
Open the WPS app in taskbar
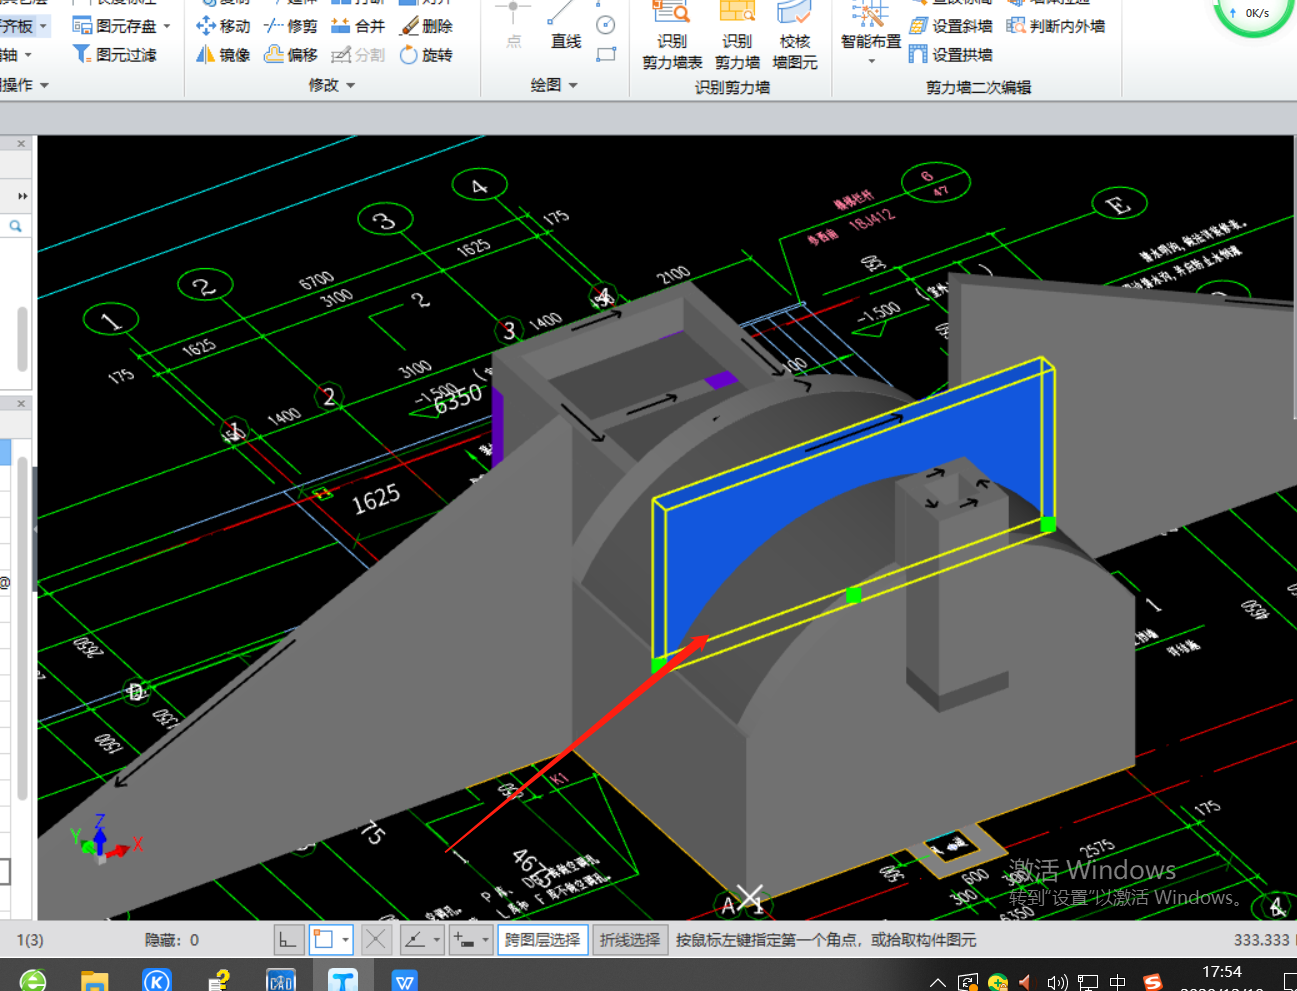tap(405, 980)
